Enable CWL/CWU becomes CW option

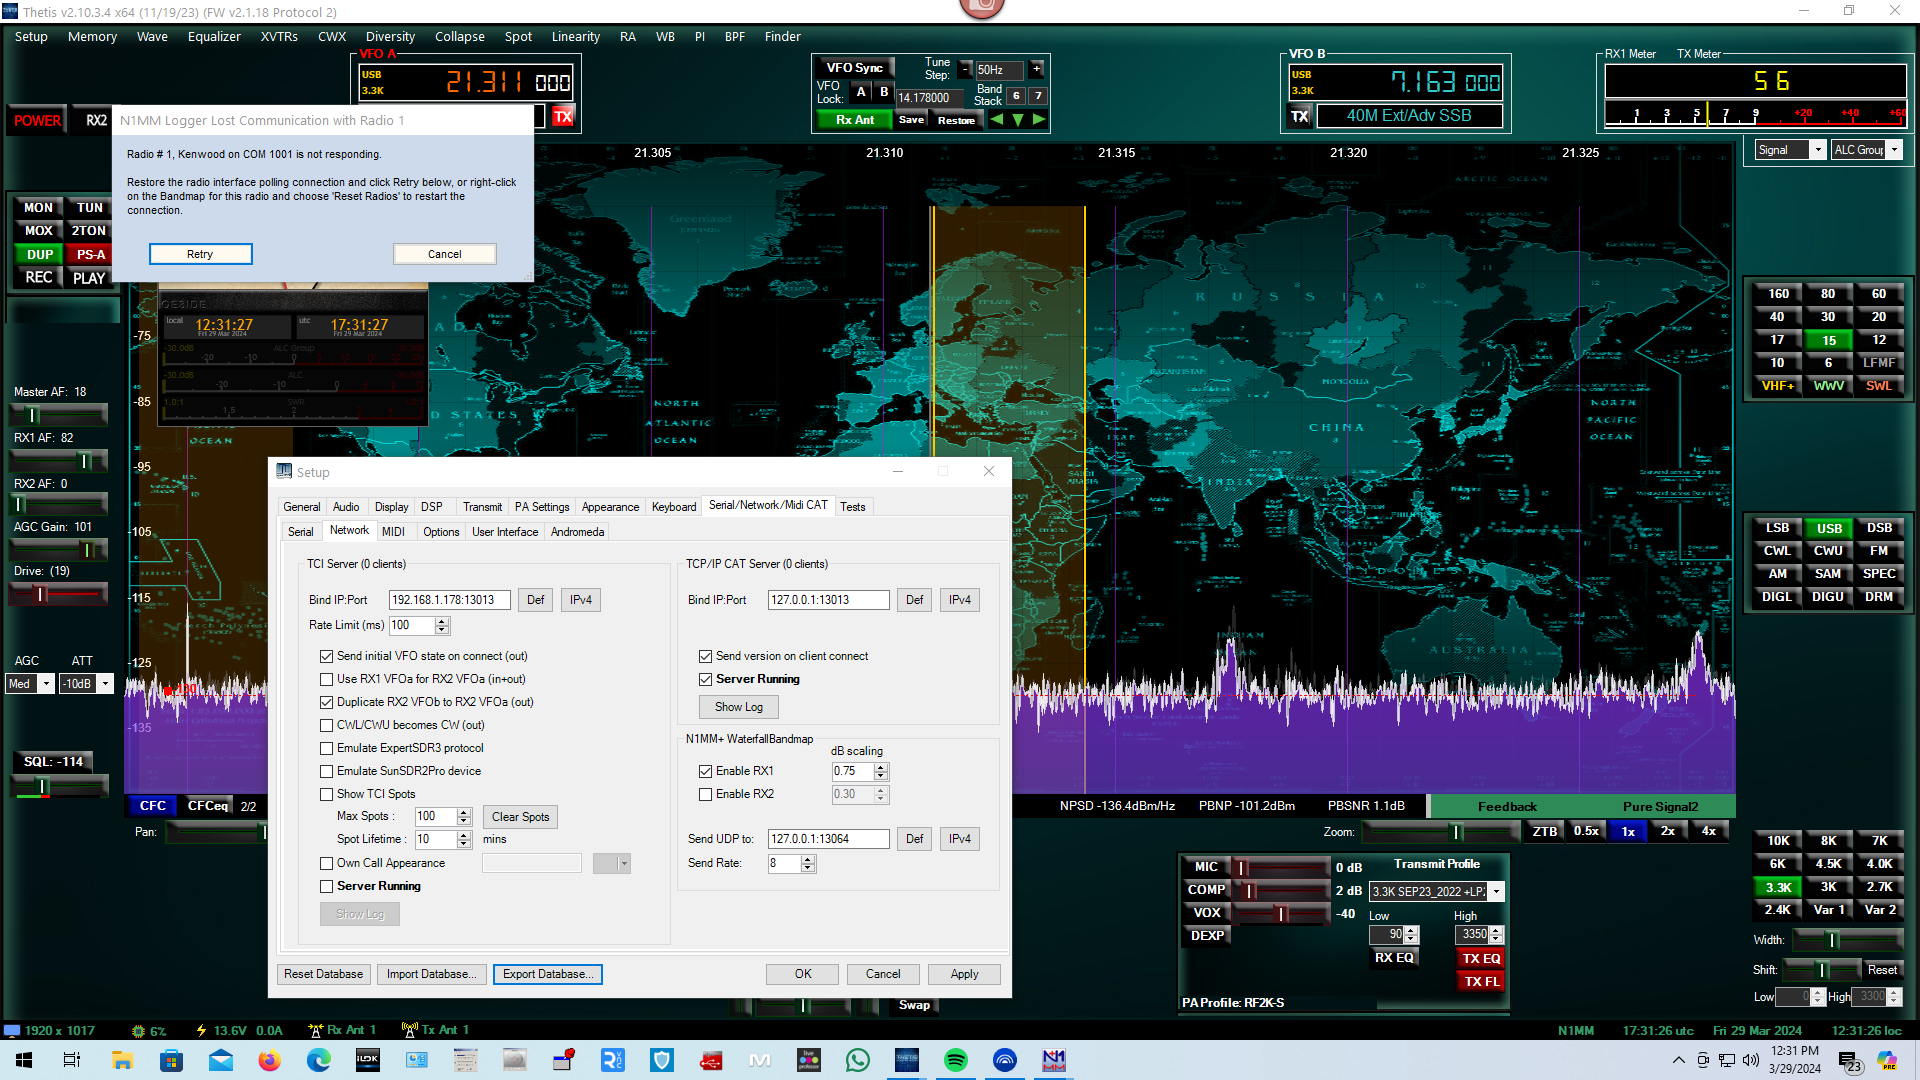point(326,726)
